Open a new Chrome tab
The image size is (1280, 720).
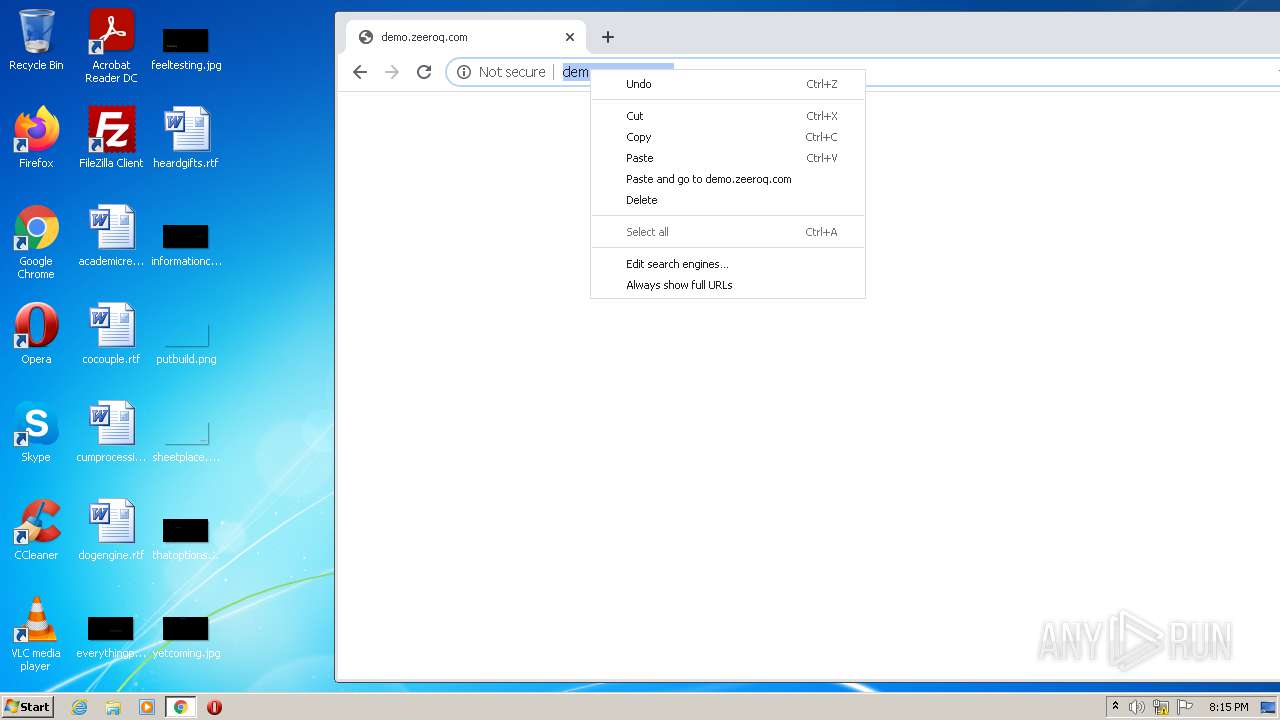607,37
